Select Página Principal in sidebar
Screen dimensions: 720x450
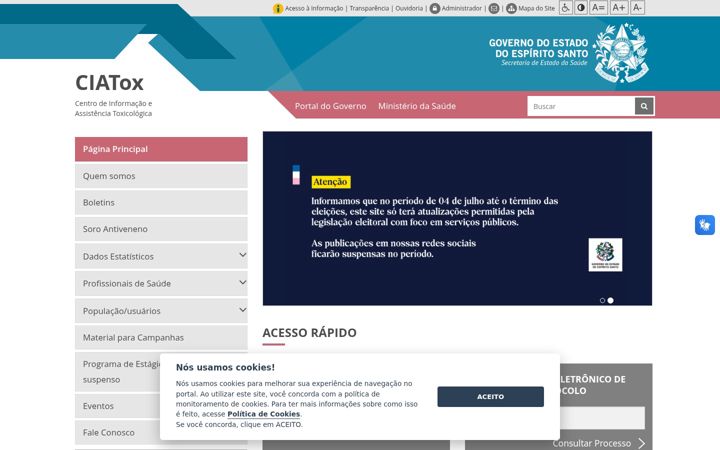point(161,149)
